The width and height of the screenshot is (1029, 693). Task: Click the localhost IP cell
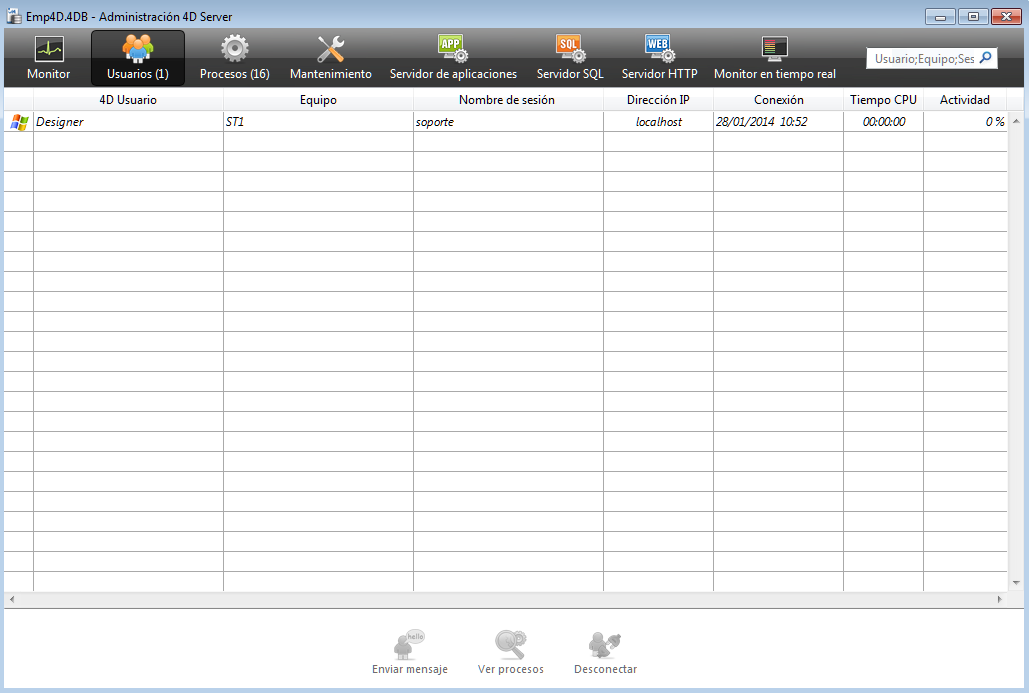point(658,121)
